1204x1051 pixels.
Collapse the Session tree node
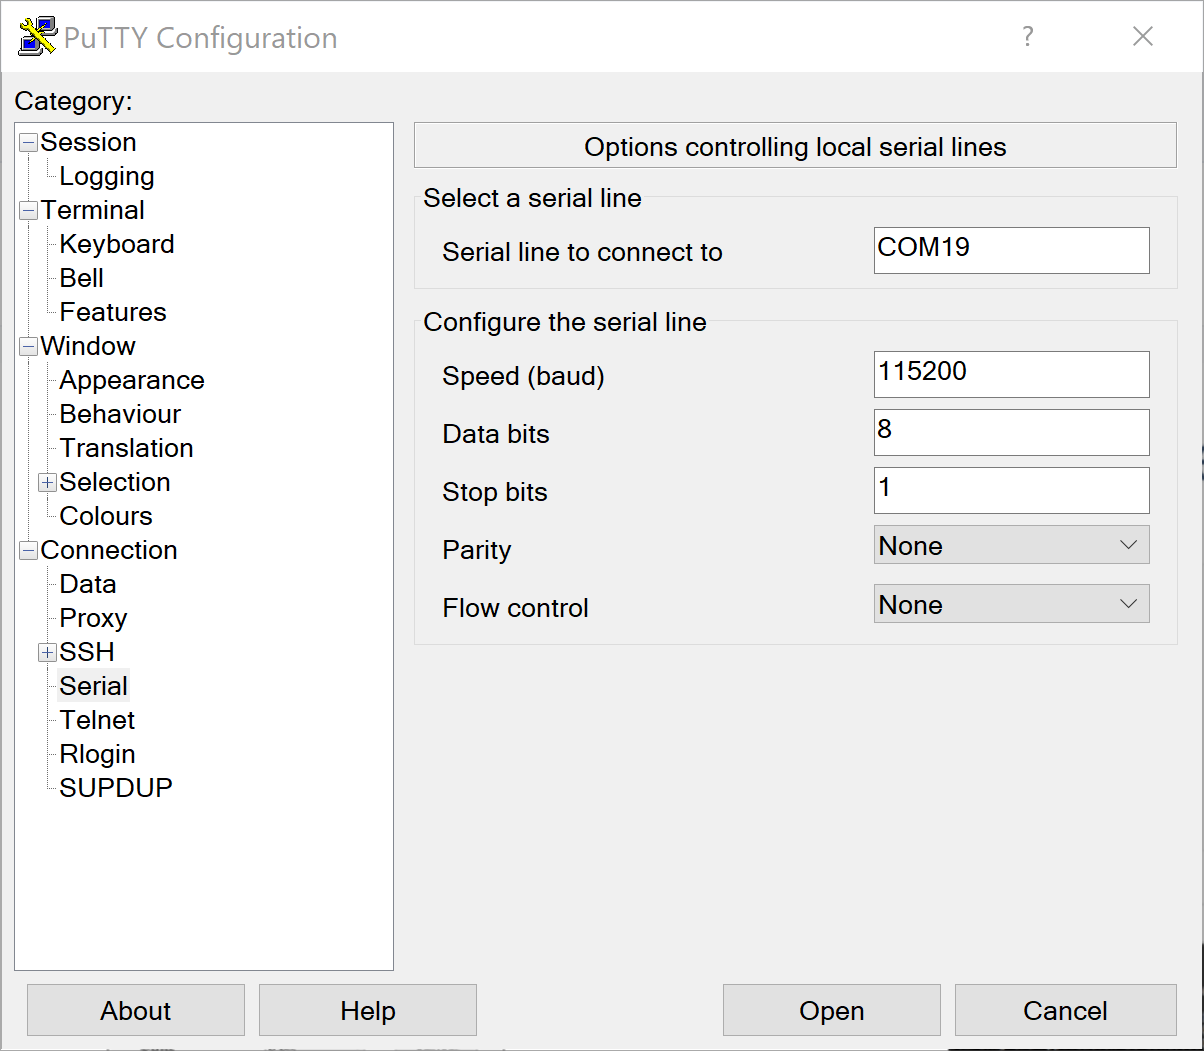(28, 142)
